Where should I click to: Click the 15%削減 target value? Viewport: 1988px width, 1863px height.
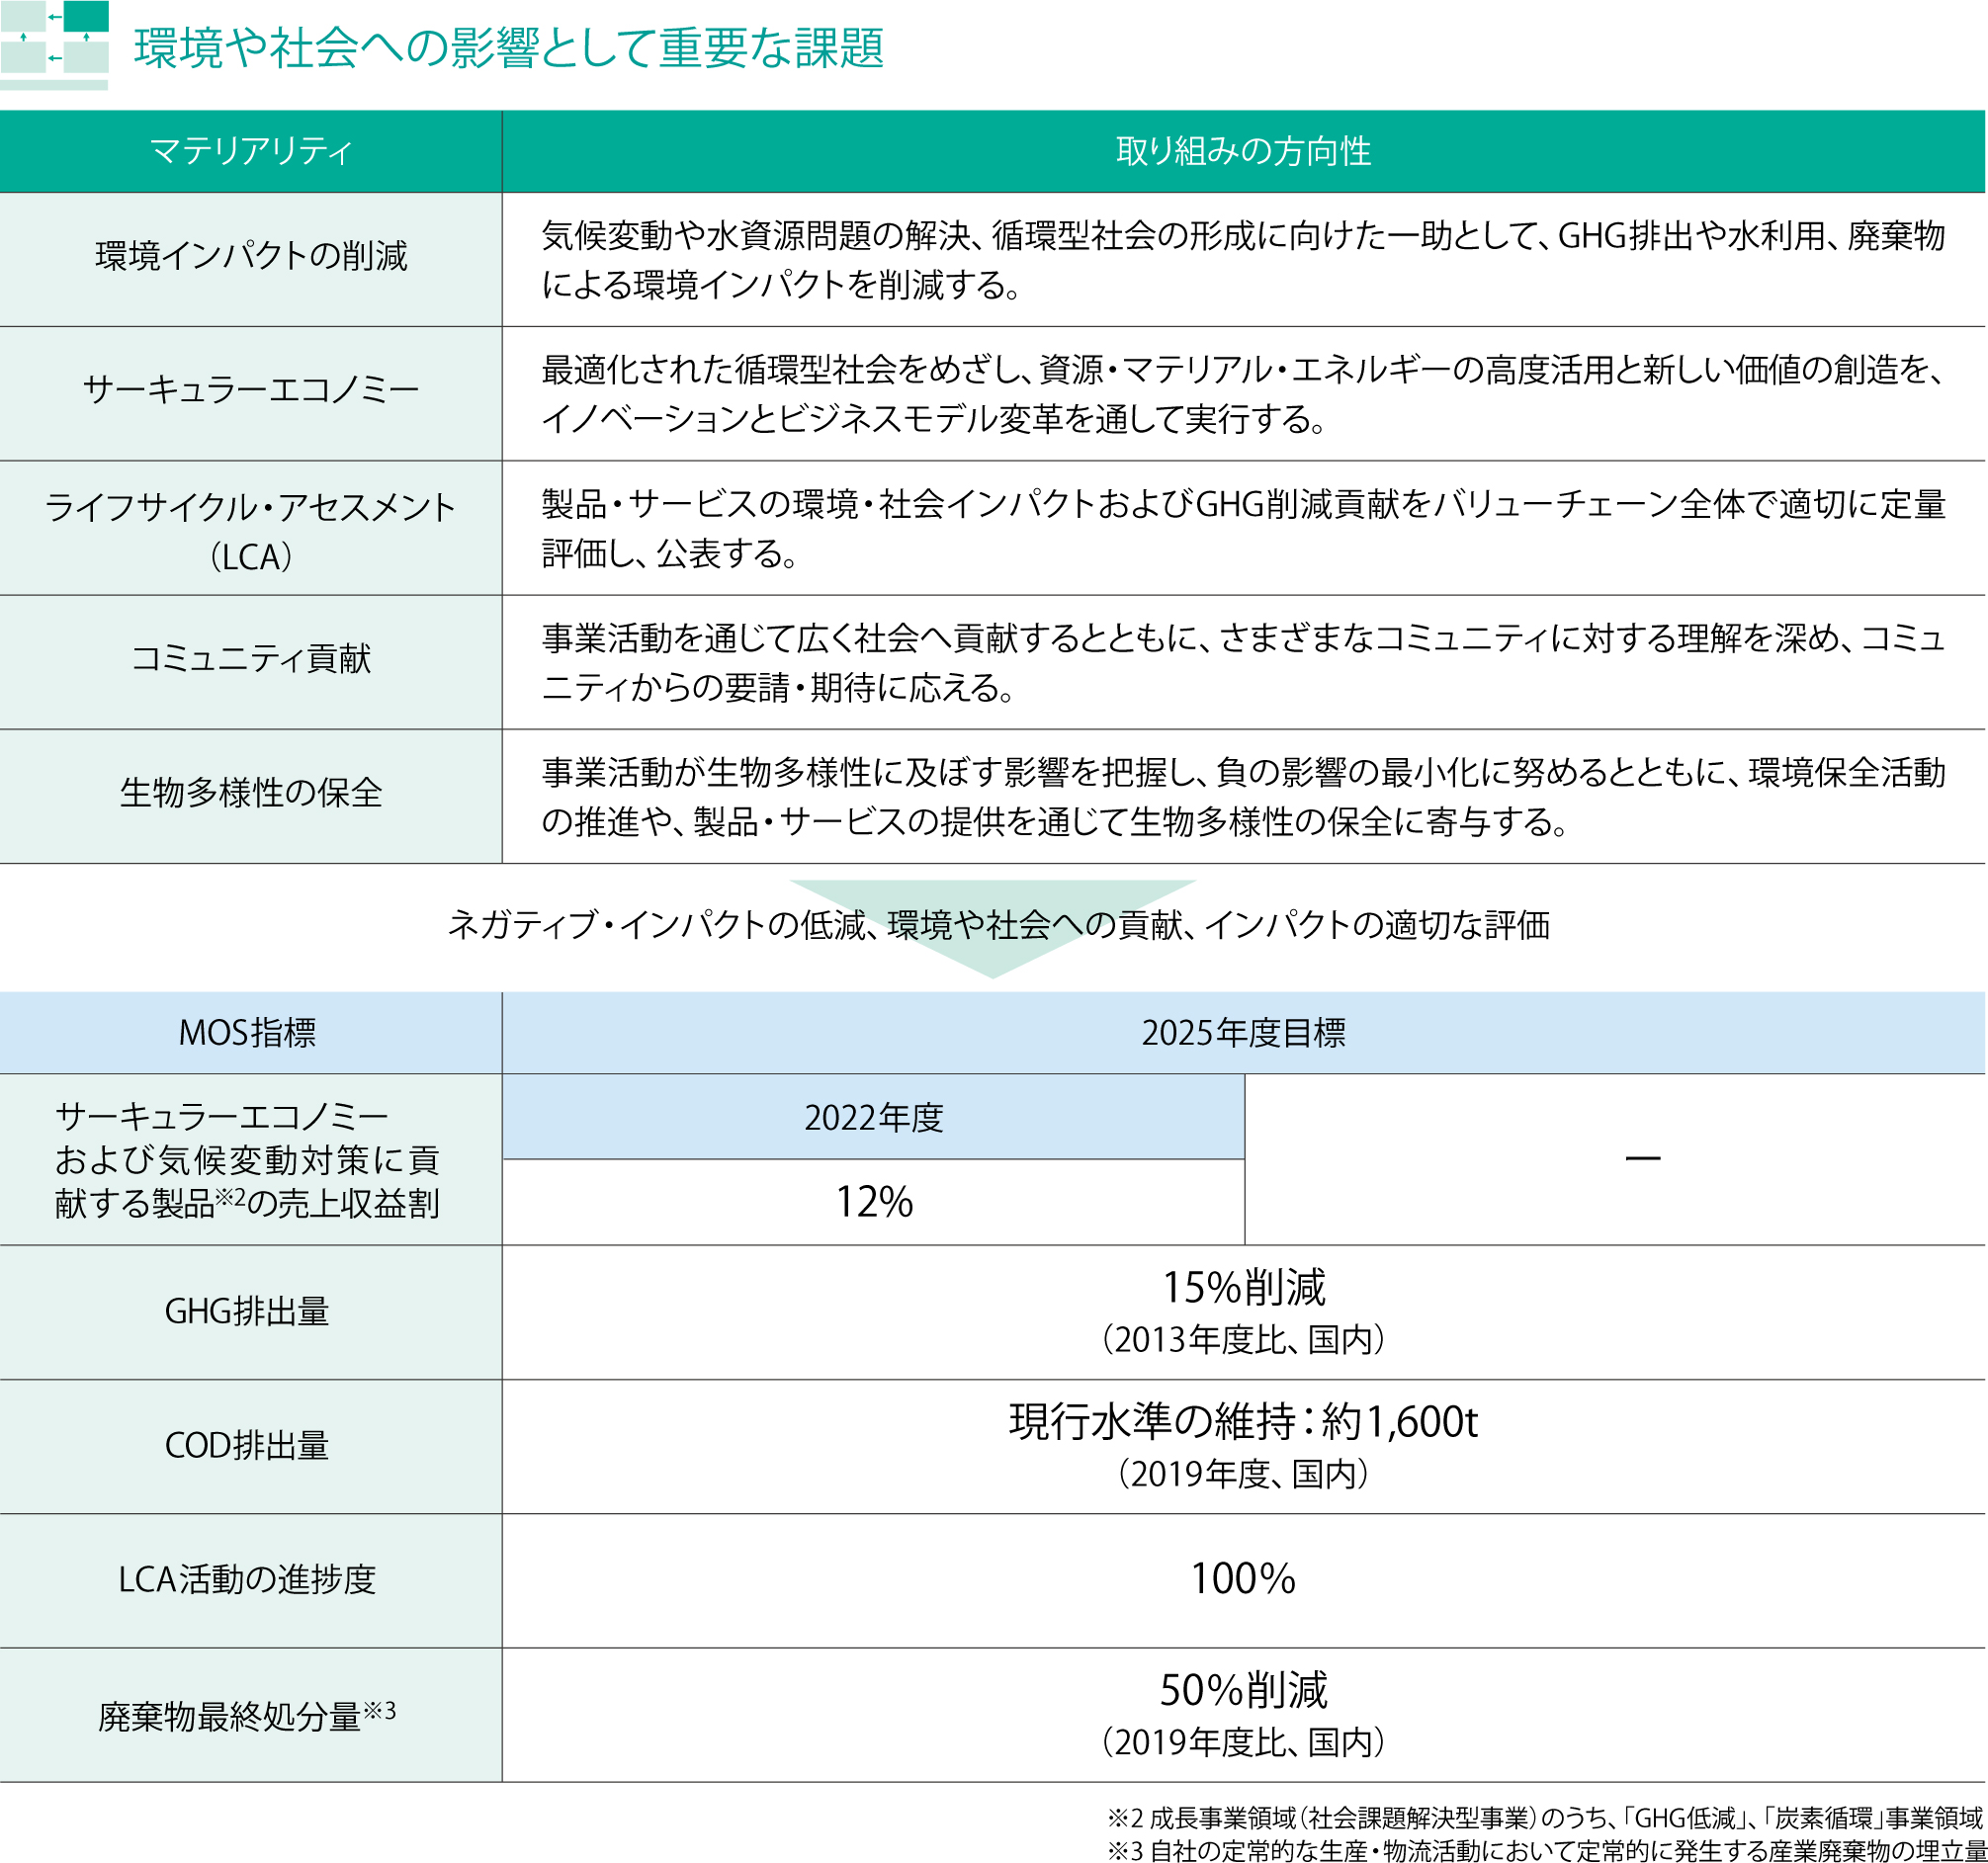click(x=1242, y=1288)
